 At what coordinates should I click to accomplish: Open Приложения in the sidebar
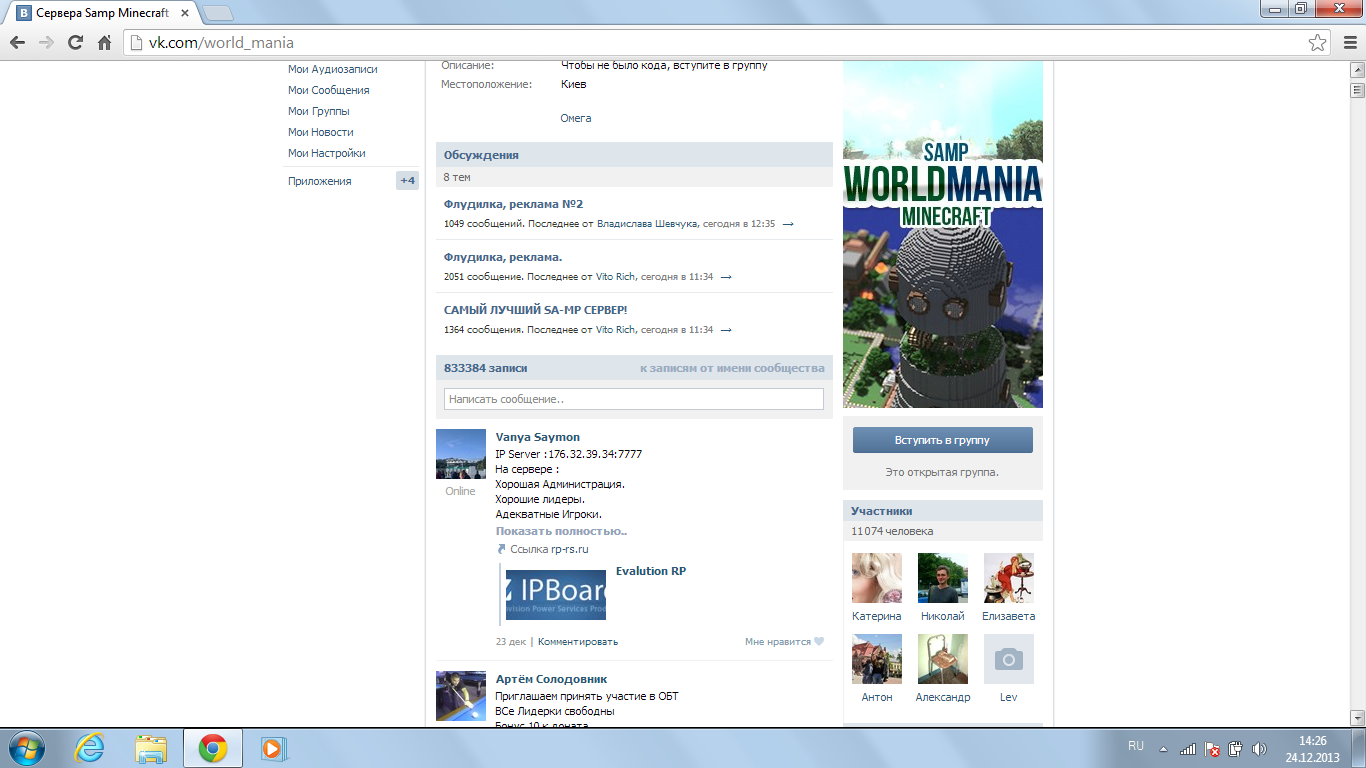[320, 181]
